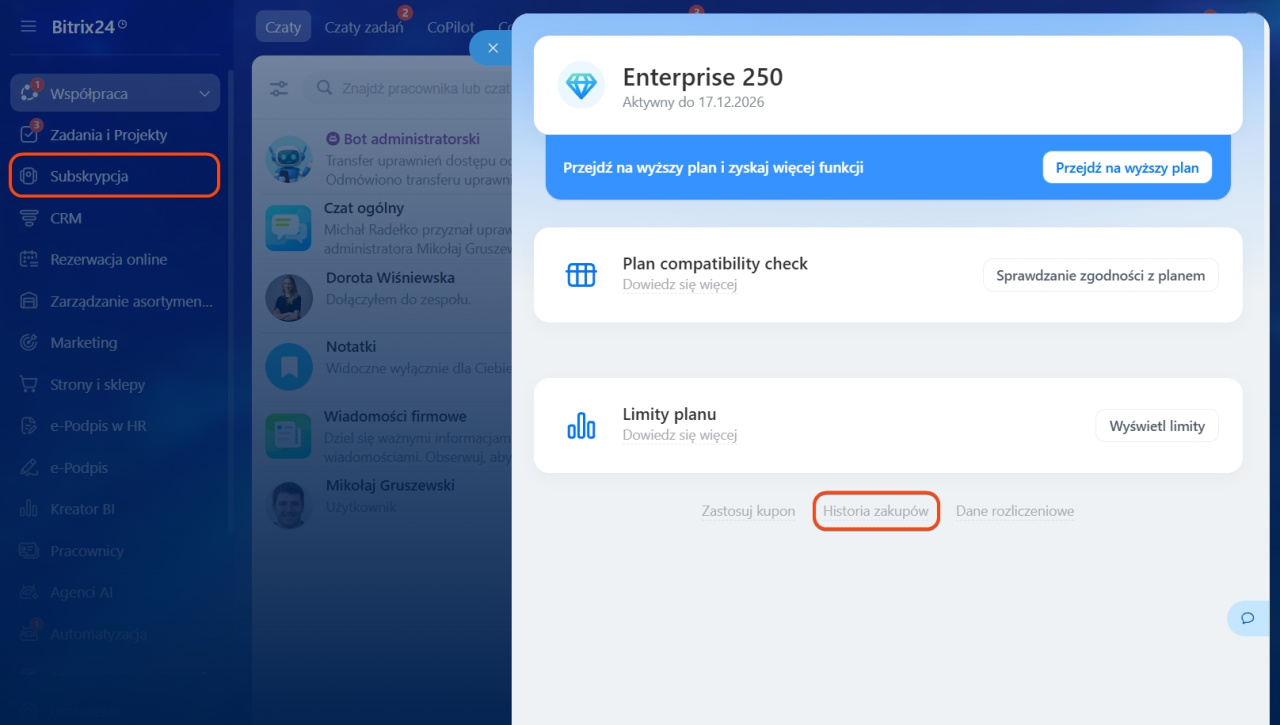Screen dimensions: 1280x725
Task: Click Dorota Wiśniewska's profile photo
Action: (289, 298)
